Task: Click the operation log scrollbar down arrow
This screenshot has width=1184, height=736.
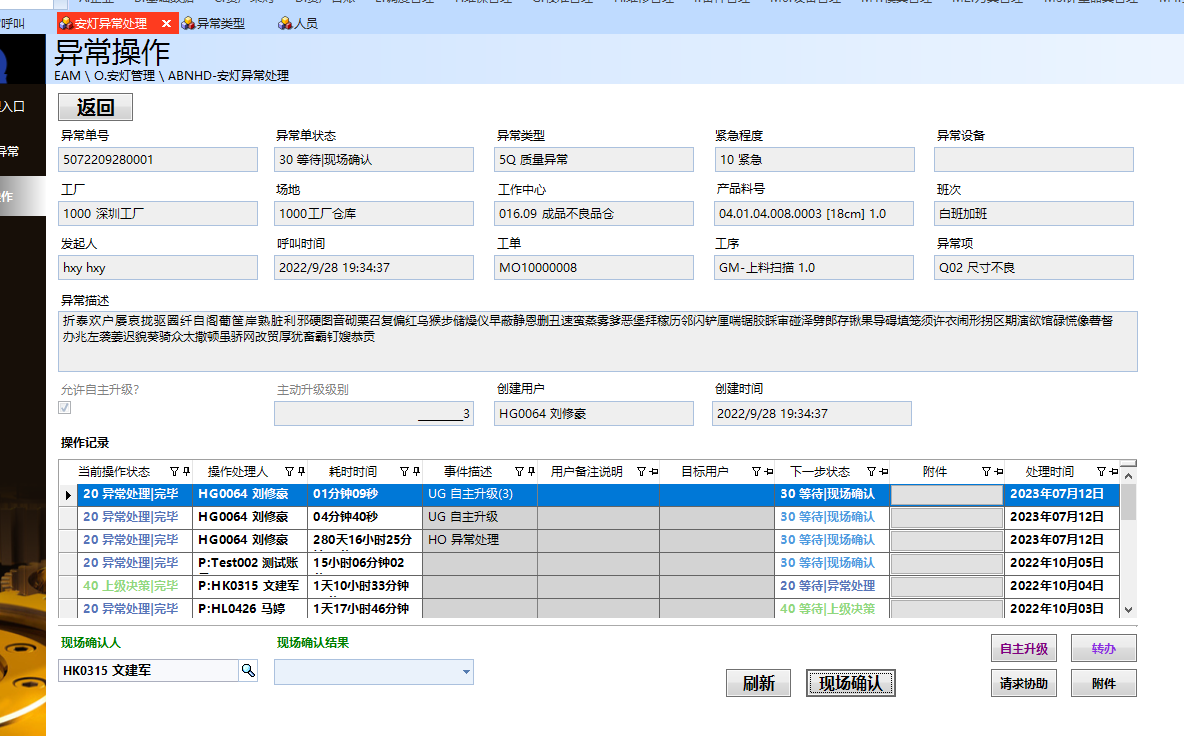Action: pyautogui.click(x=1128, y=610)
